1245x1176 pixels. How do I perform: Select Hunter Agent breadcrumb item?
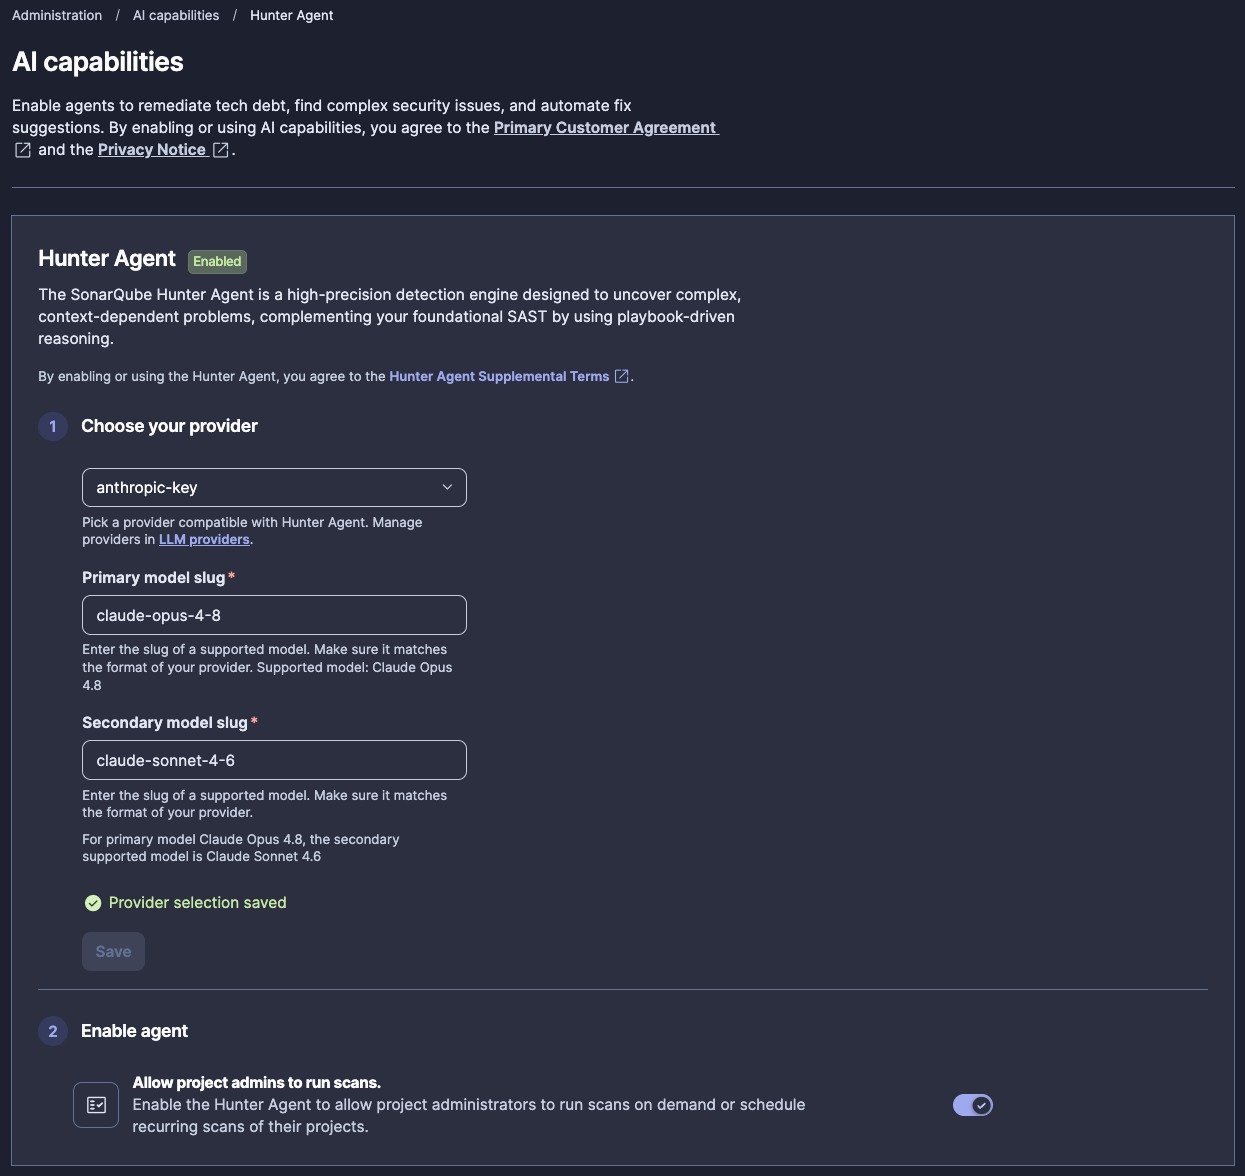coord(292,15)
